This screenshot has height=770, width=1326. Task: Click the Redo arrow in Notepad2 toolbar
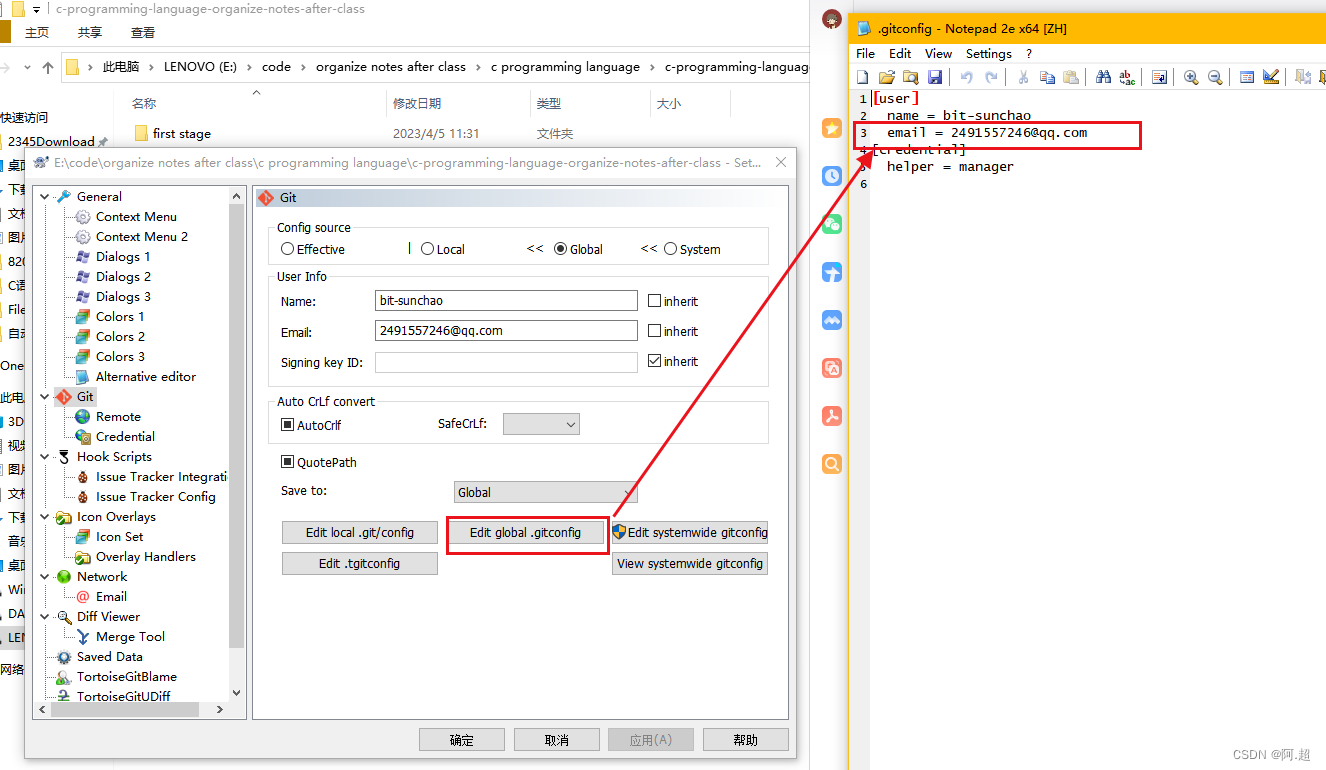(x=991, y=77)
